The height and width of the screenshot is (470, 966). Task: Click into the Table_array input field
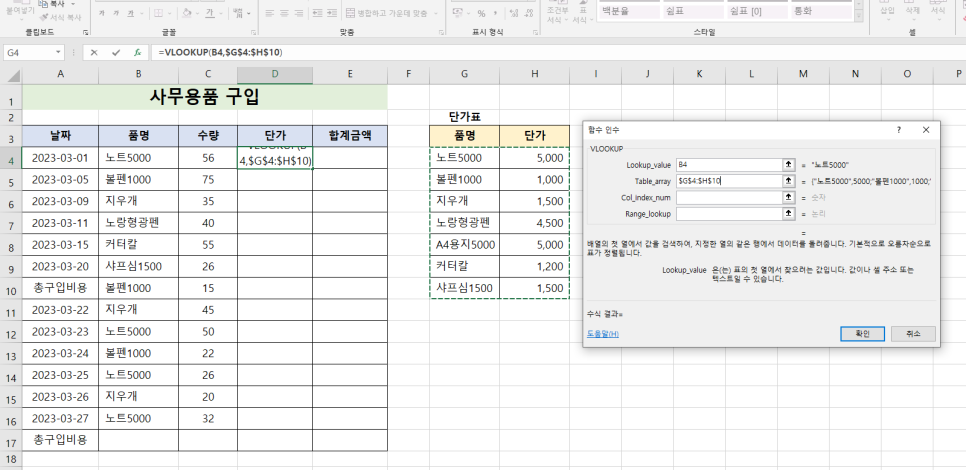(729, 181)
